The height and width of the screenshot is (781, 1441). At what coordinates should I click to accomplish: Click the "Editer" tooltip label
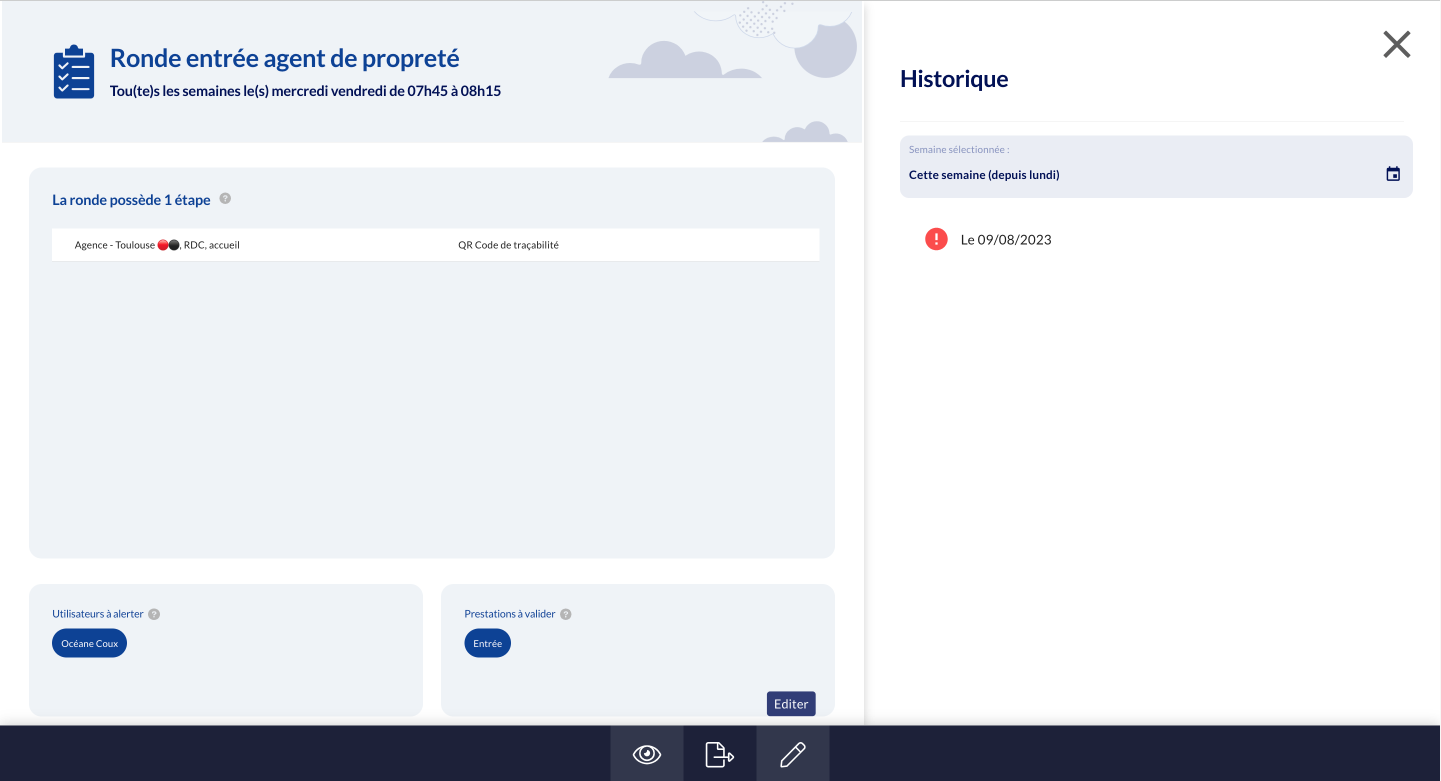tap(791, 704)
